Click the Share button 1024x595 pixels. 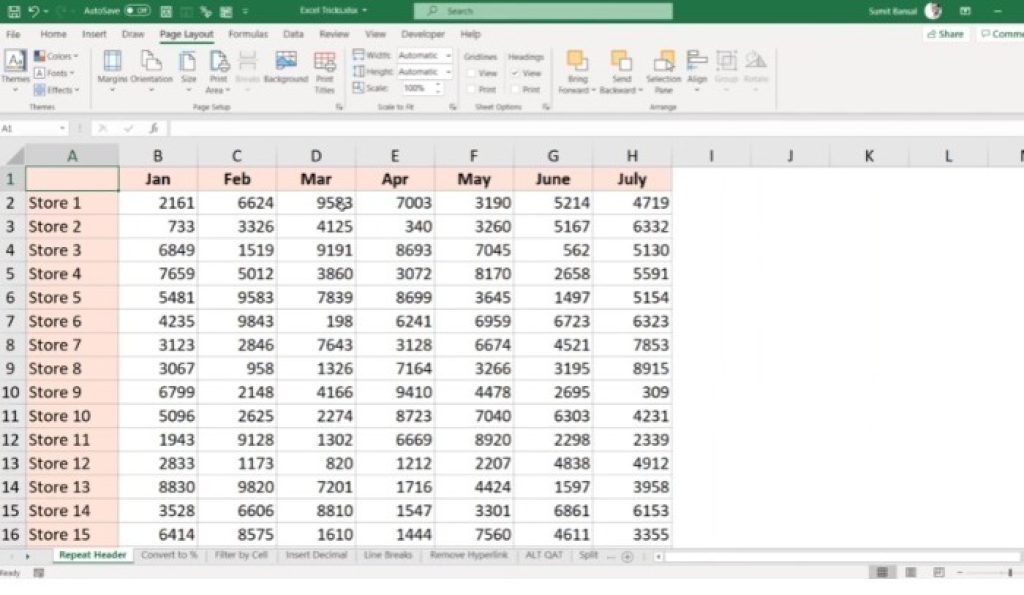pyautogui.click(x=943, y=33)
